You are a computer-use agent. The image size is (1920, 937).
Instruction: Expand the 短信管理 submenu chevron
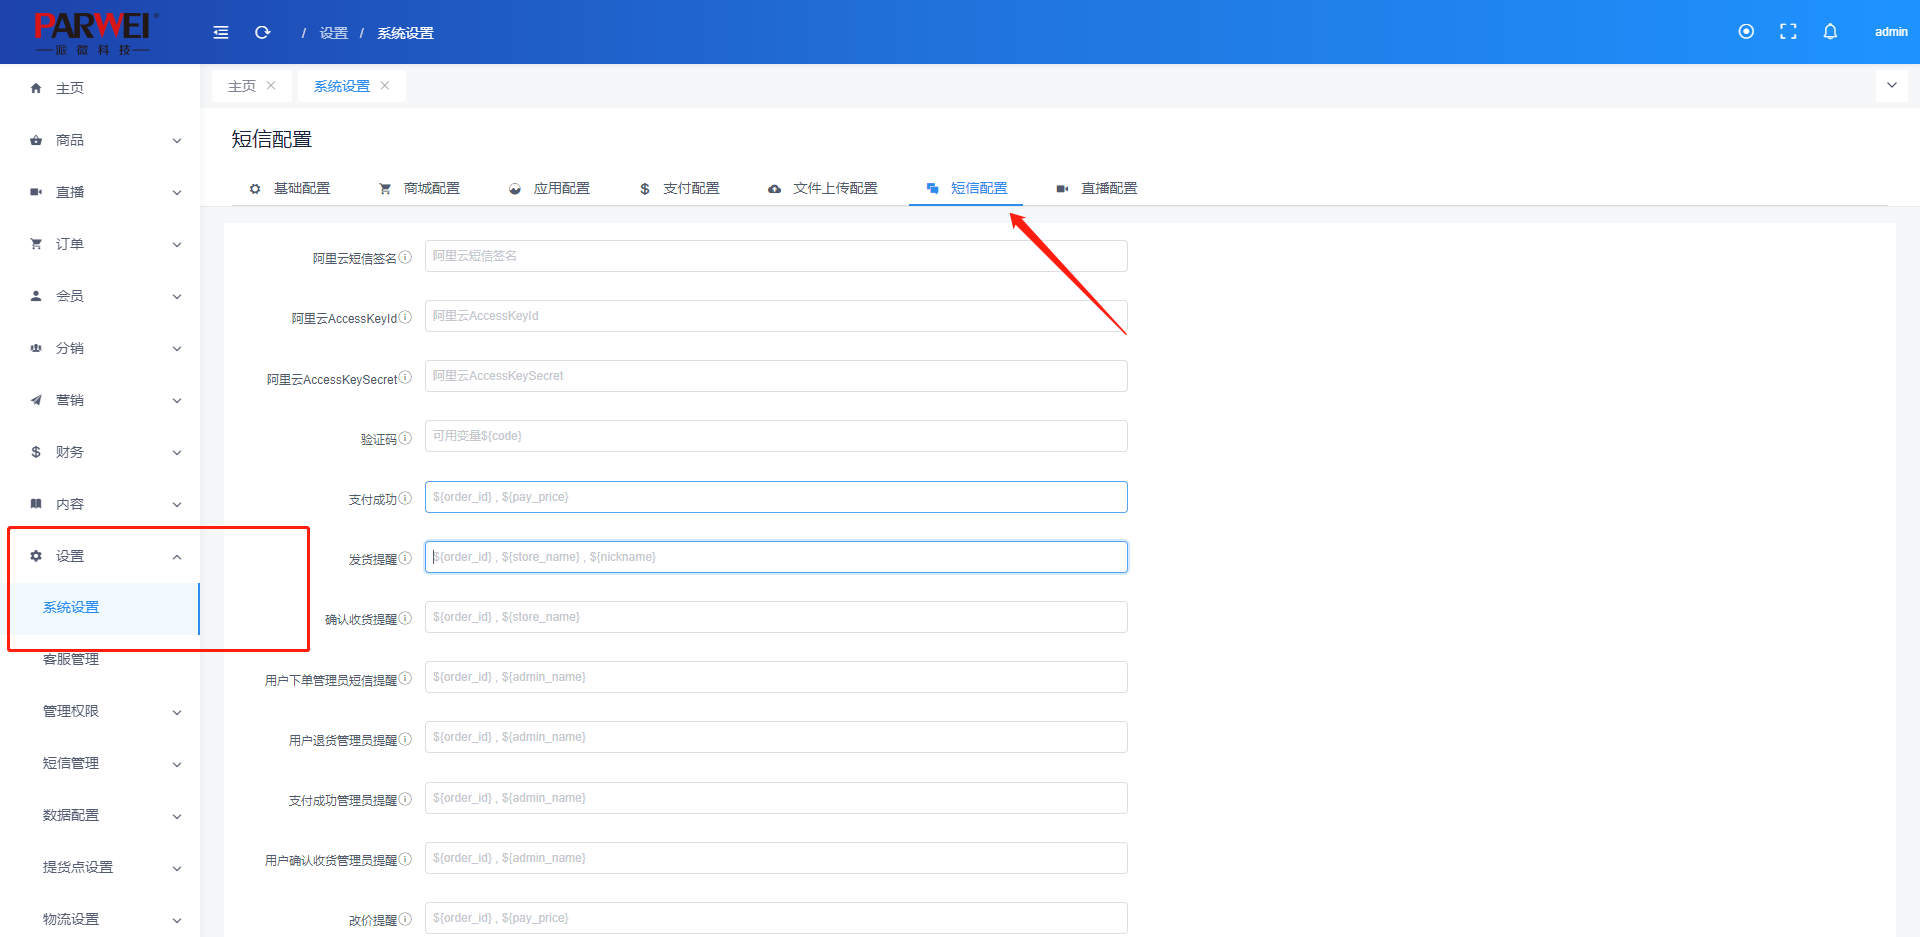coord(177,765)
